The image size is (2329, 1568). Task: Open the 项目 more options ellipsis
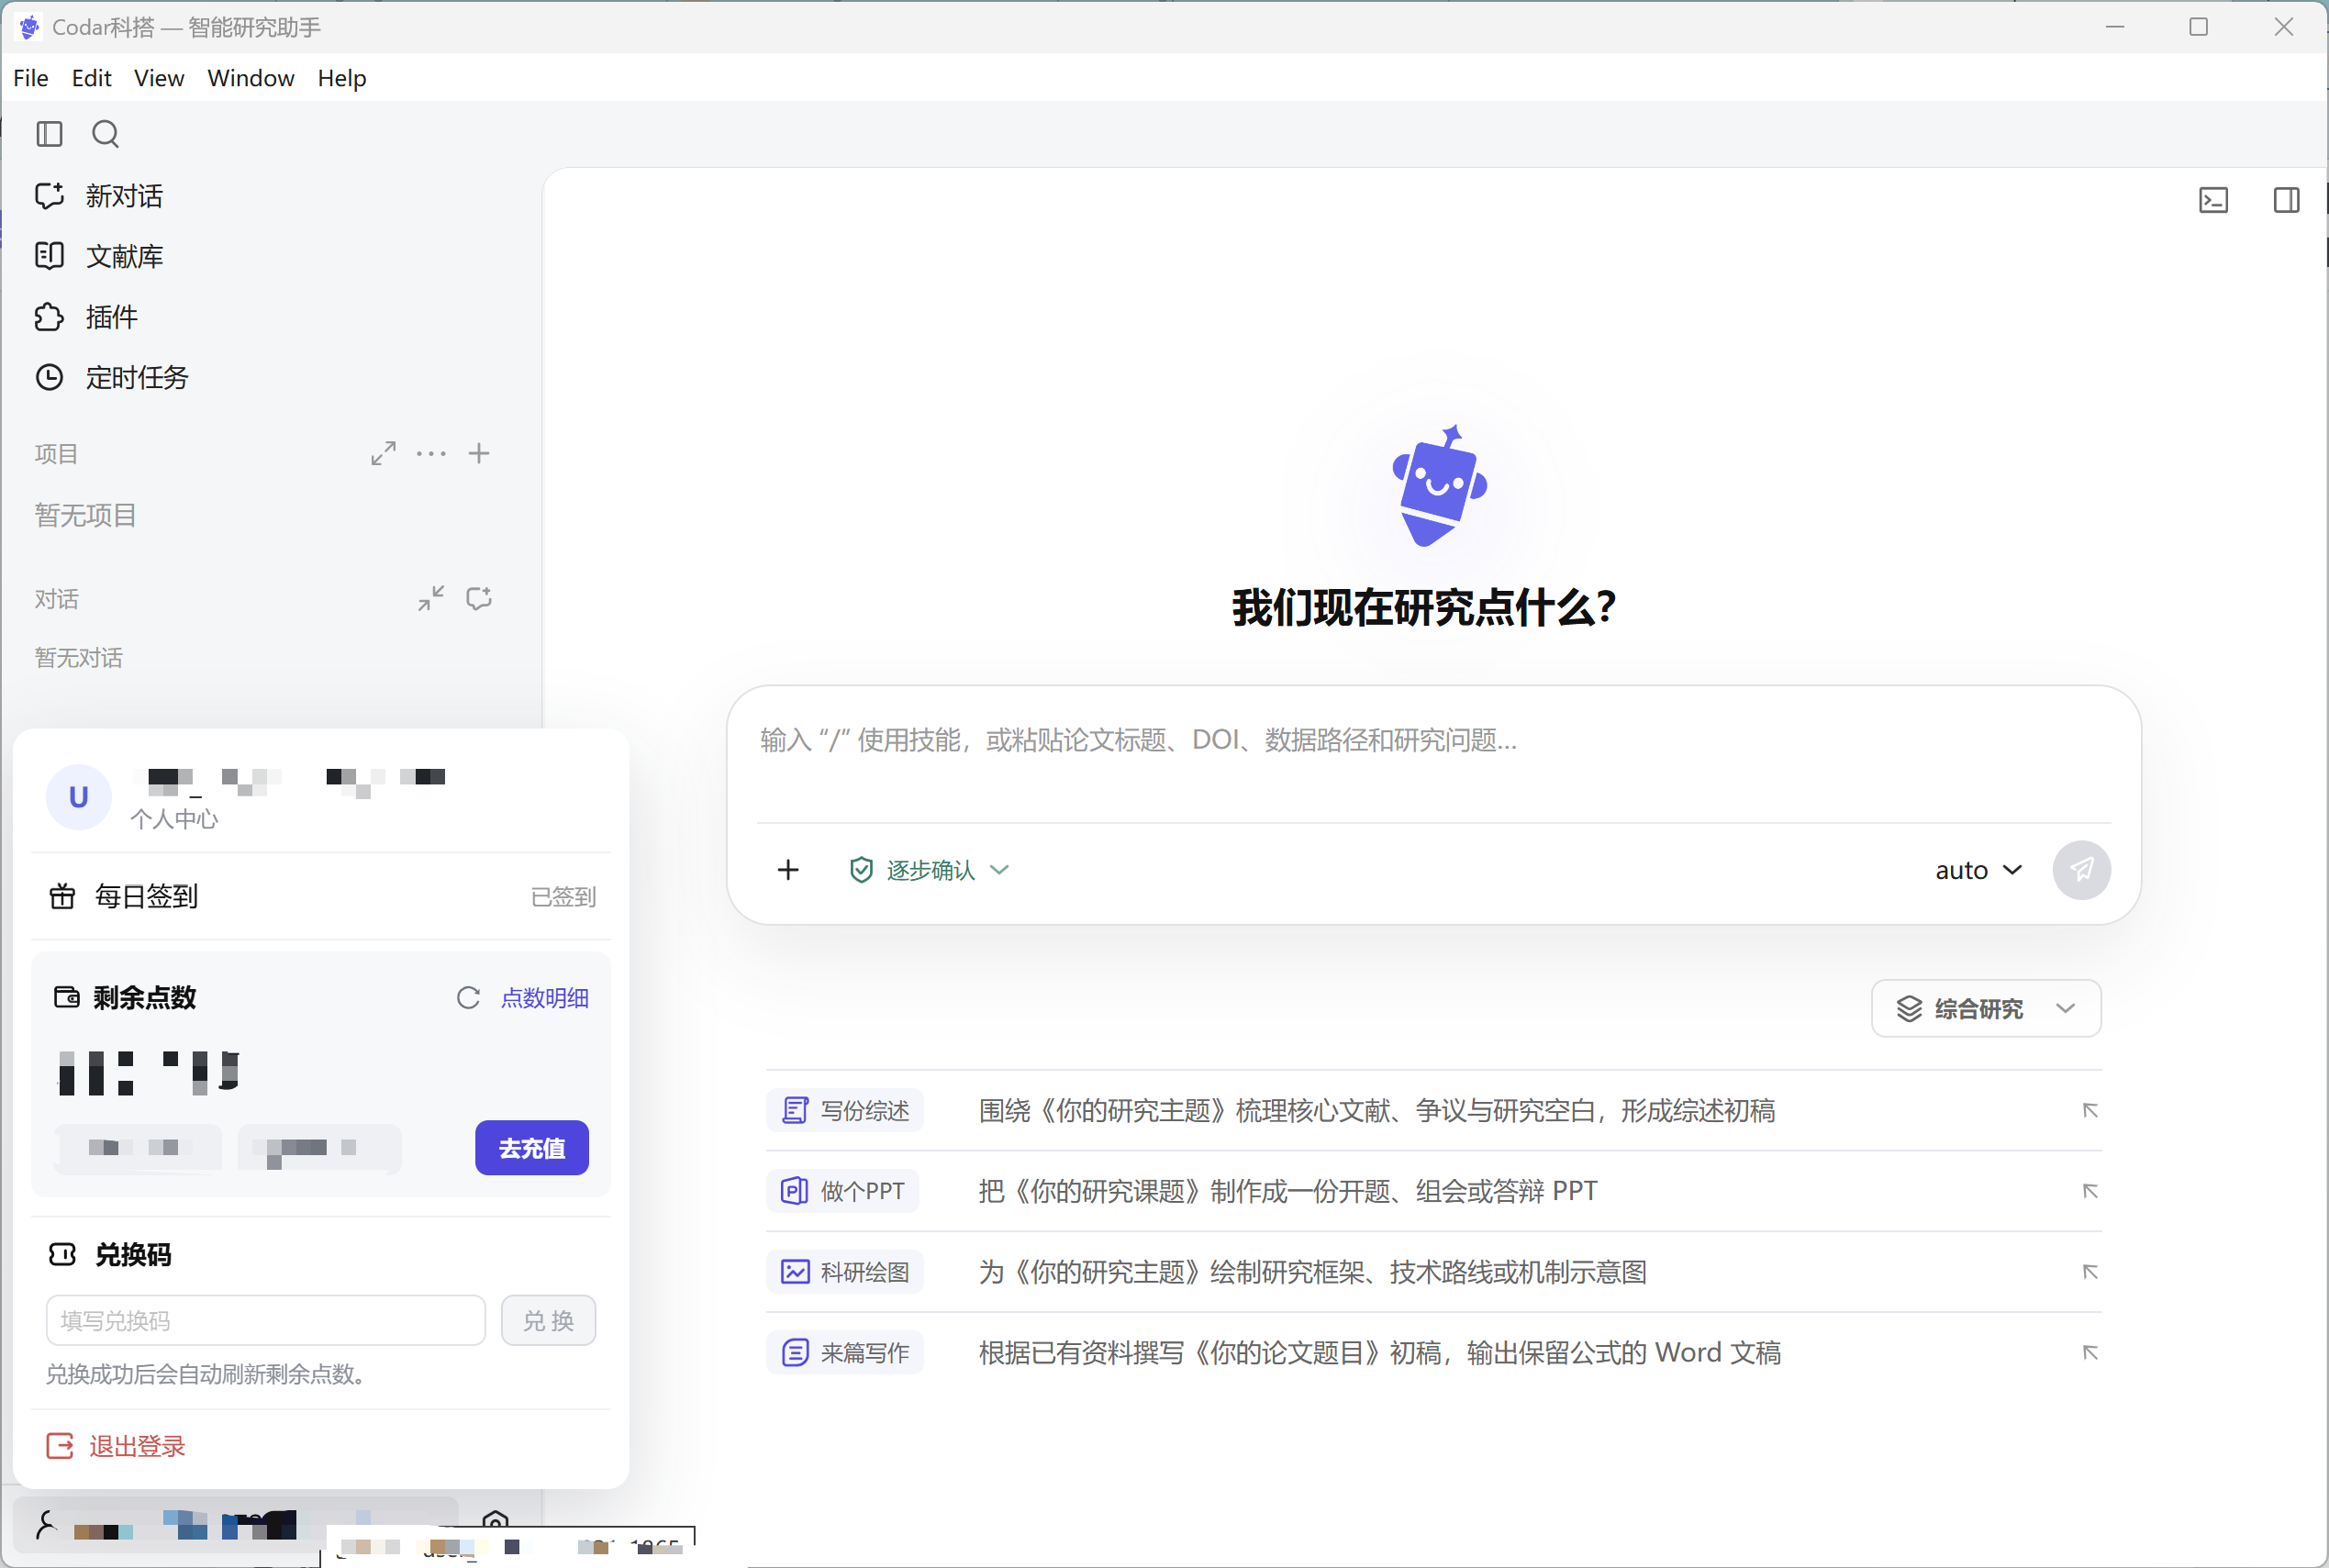431,454
